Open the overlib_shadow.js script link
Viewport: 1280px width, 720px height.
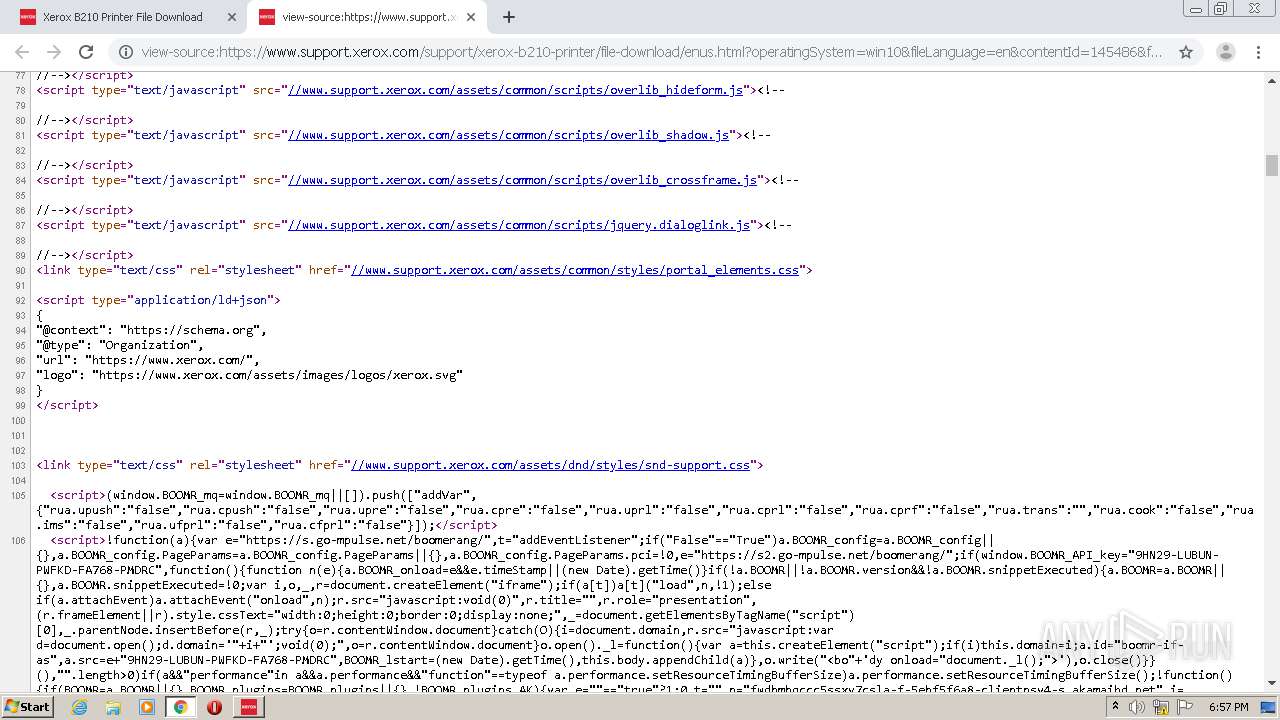[x=509, y=135]
